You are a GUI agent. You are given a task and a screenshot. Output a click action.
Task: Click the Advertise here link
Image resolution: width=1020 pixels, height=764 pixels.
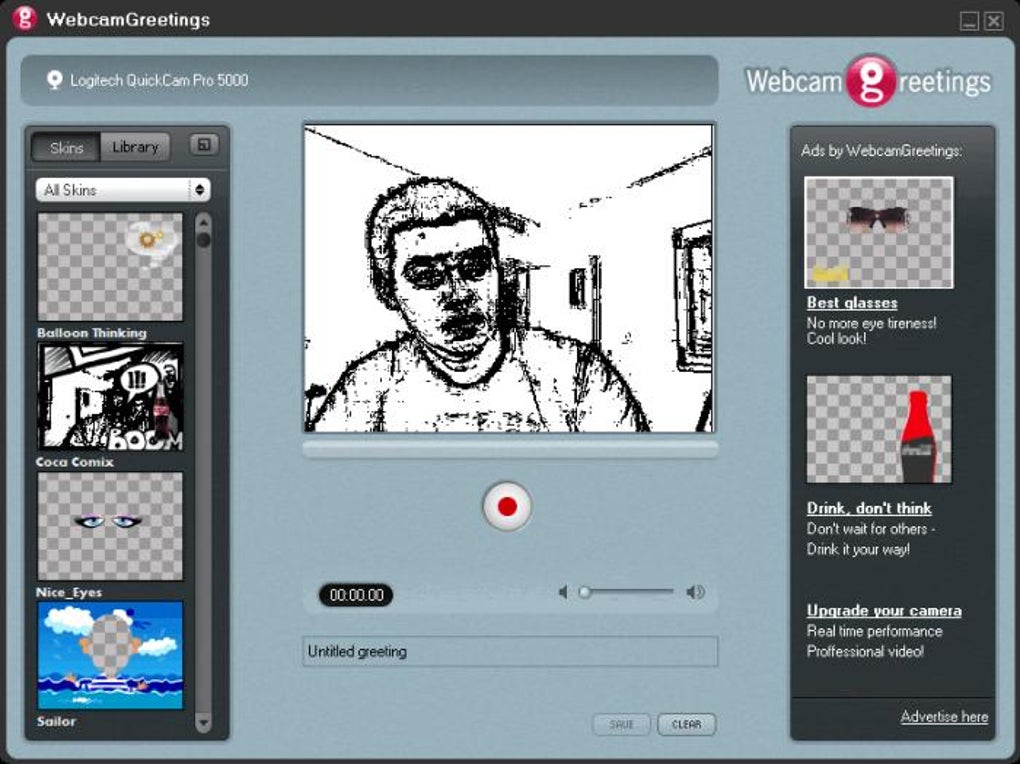944,716
